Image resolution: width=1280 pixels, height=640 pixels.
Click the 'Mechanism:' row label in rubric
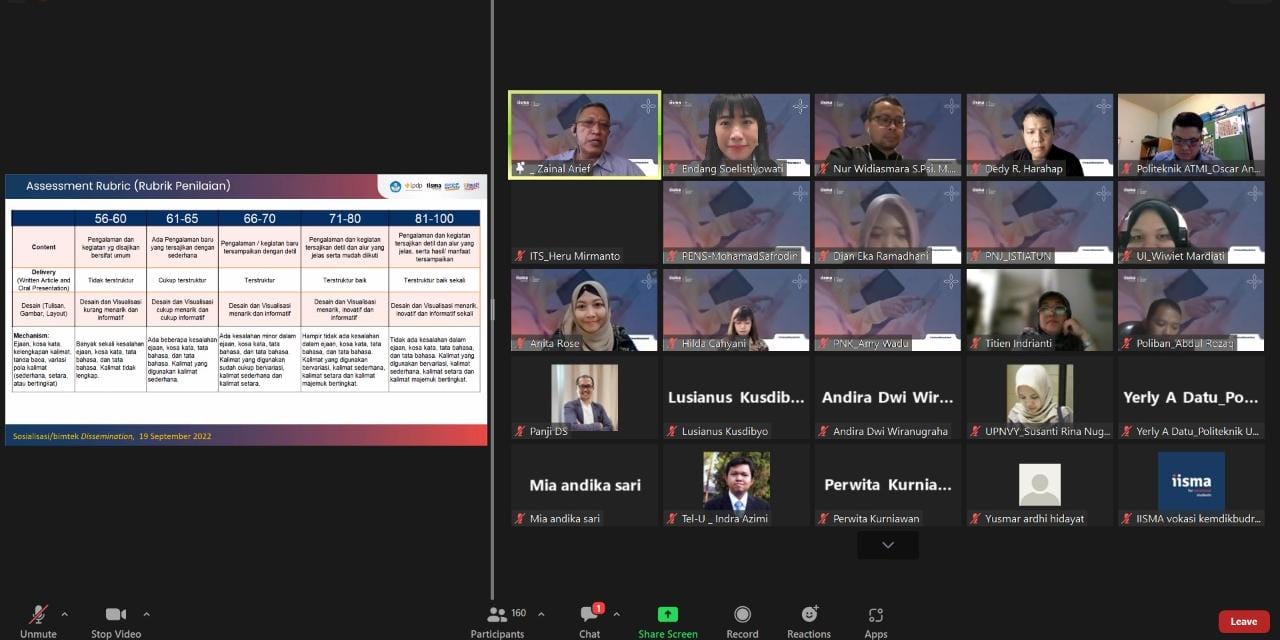pyautogui.click(x=43, y=360)
